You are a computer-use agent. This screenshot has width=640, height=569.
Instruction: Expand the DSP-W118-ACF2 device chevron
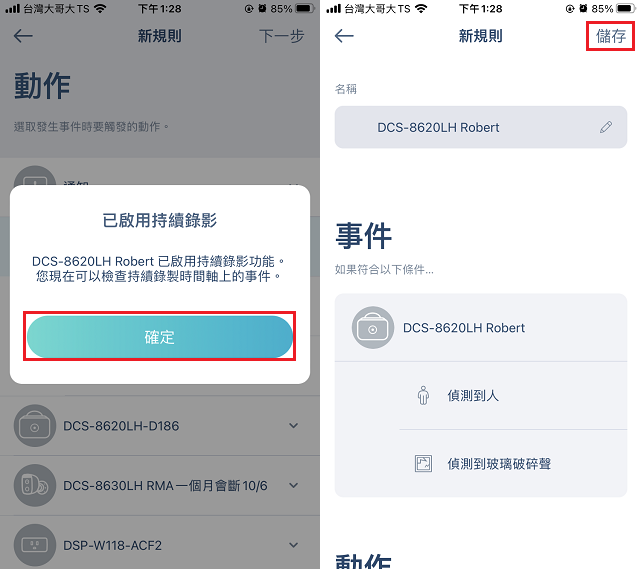293,545
